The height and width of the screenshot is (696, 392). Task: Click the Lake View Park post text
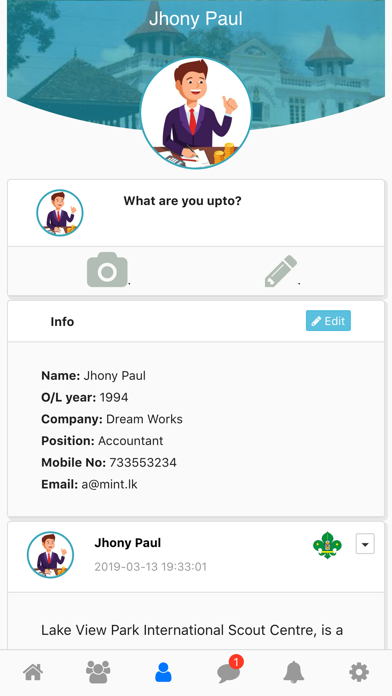[x=192, y=630]
